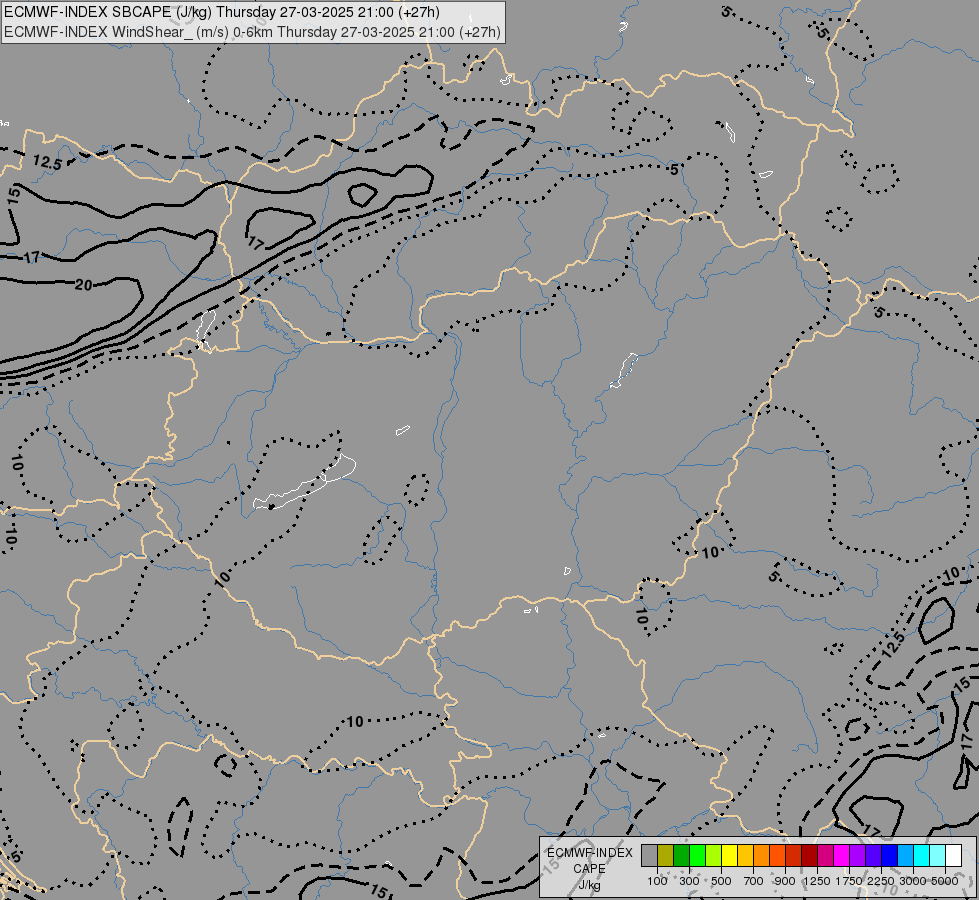
Task: Select the olive swatch in the CAPE legend
Action: [666, 856]
